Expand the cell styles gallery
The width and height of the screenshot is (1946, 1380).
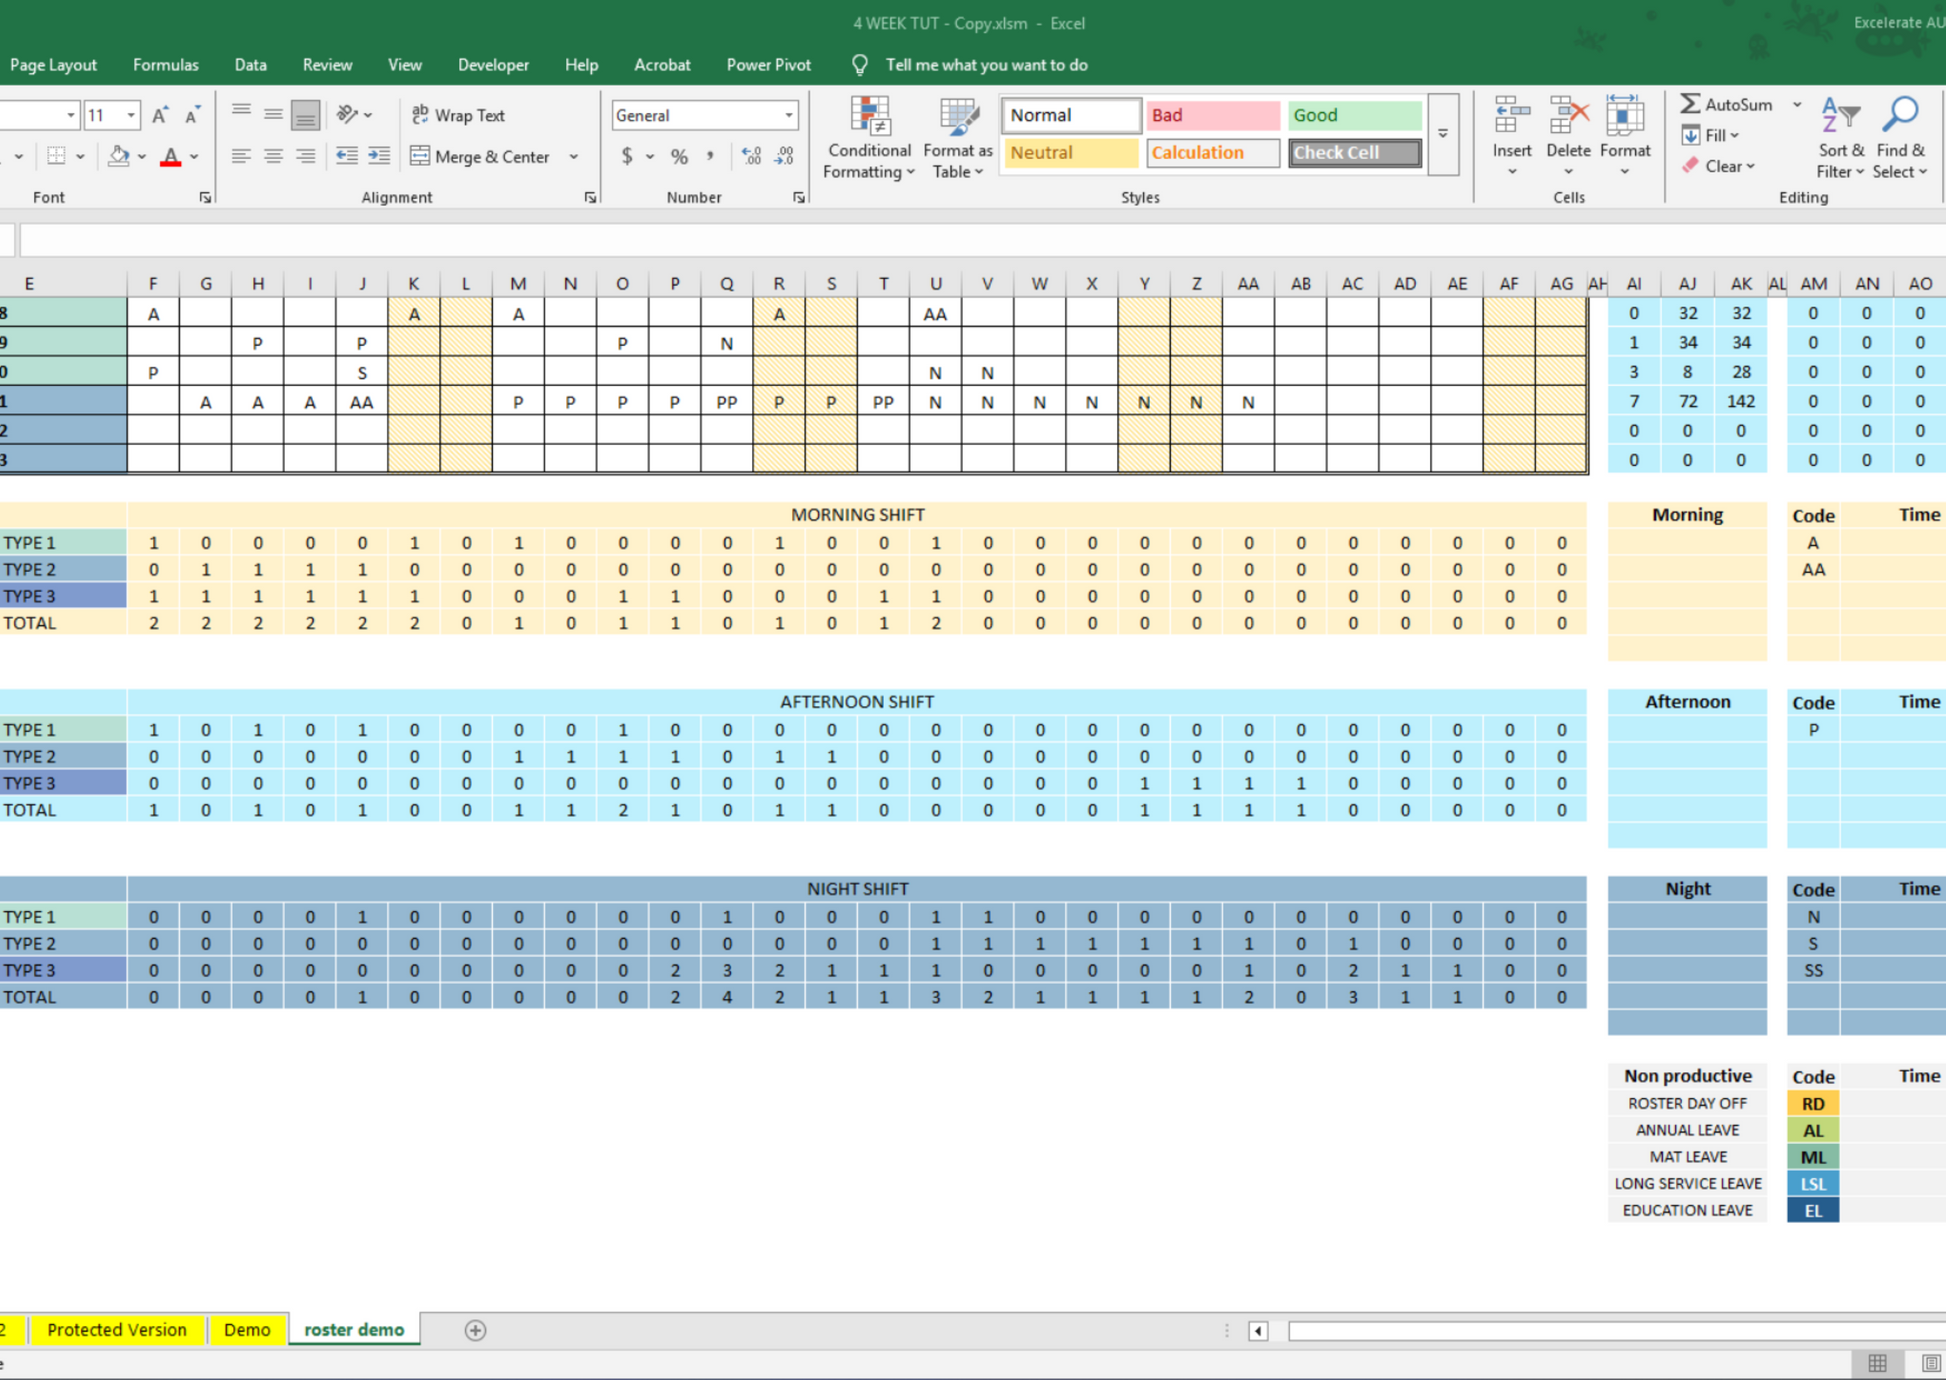1442,134
